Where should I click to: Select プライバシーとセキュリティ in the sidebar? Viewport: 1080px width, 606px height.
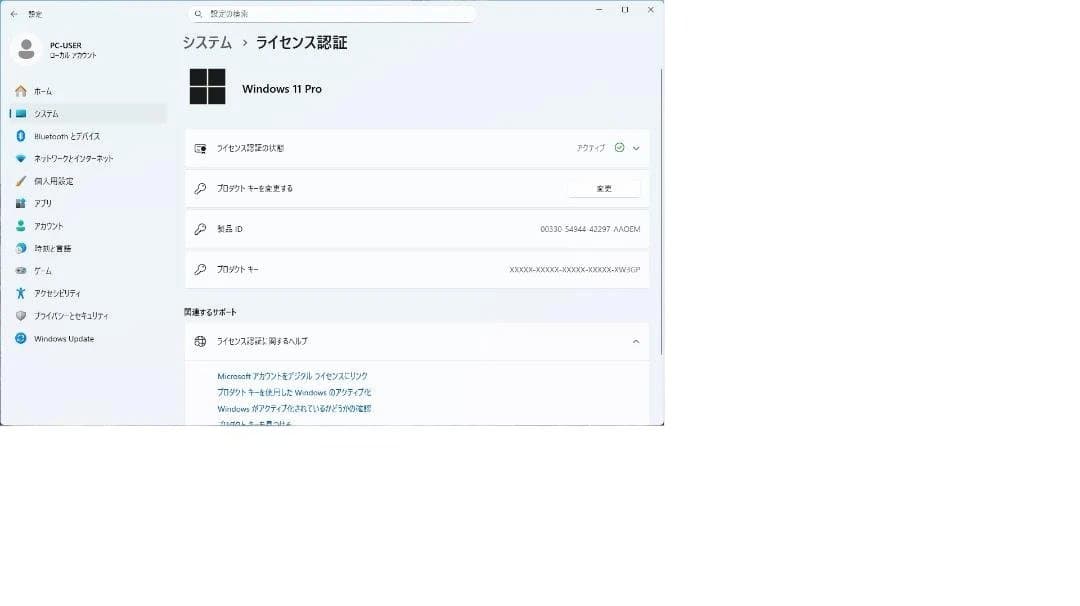click(x=71, y=316)
